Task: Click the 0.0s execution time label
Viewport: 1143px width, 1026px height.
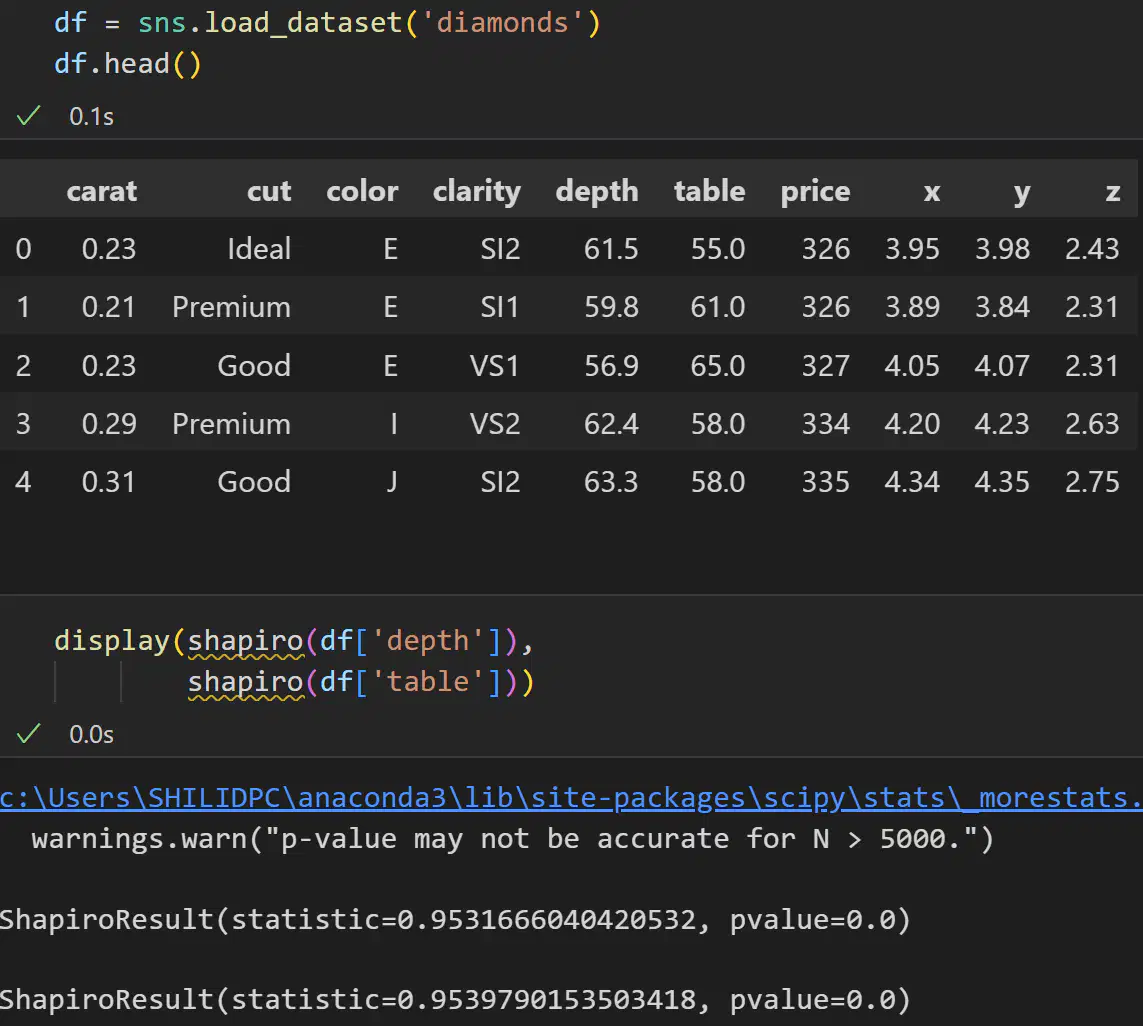Action: coord(91,734)
